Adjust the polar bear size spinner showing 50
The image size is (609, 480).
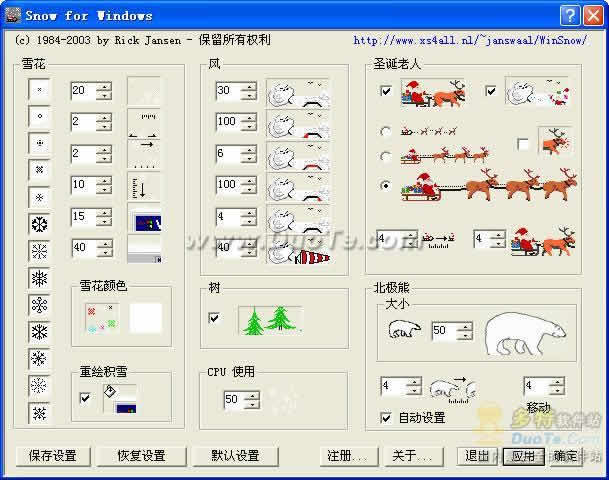(x=465, y=331)
